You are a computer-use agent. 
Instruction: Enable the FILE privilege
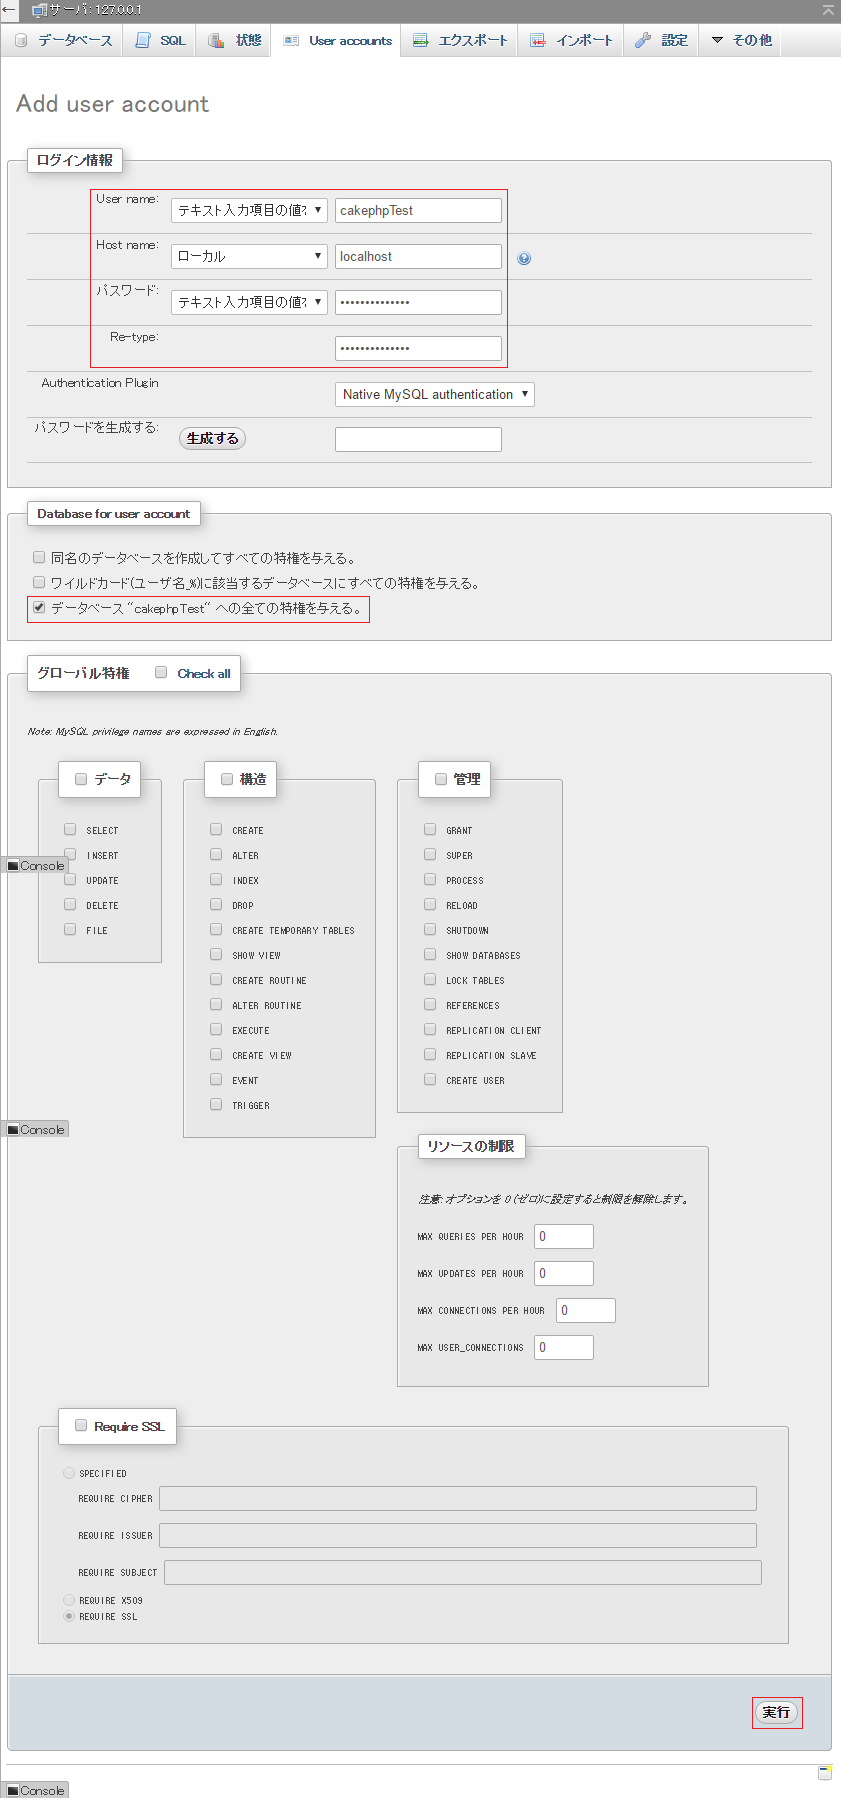pyautogui.click(x=70, y=929)
